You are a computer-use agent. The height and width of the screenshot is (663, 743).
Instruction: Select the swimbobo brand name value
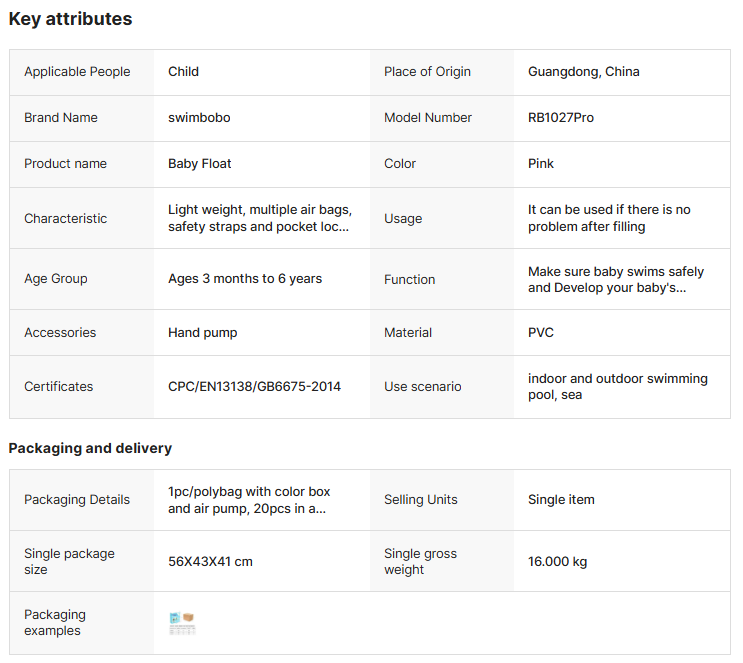click(199, 117)
